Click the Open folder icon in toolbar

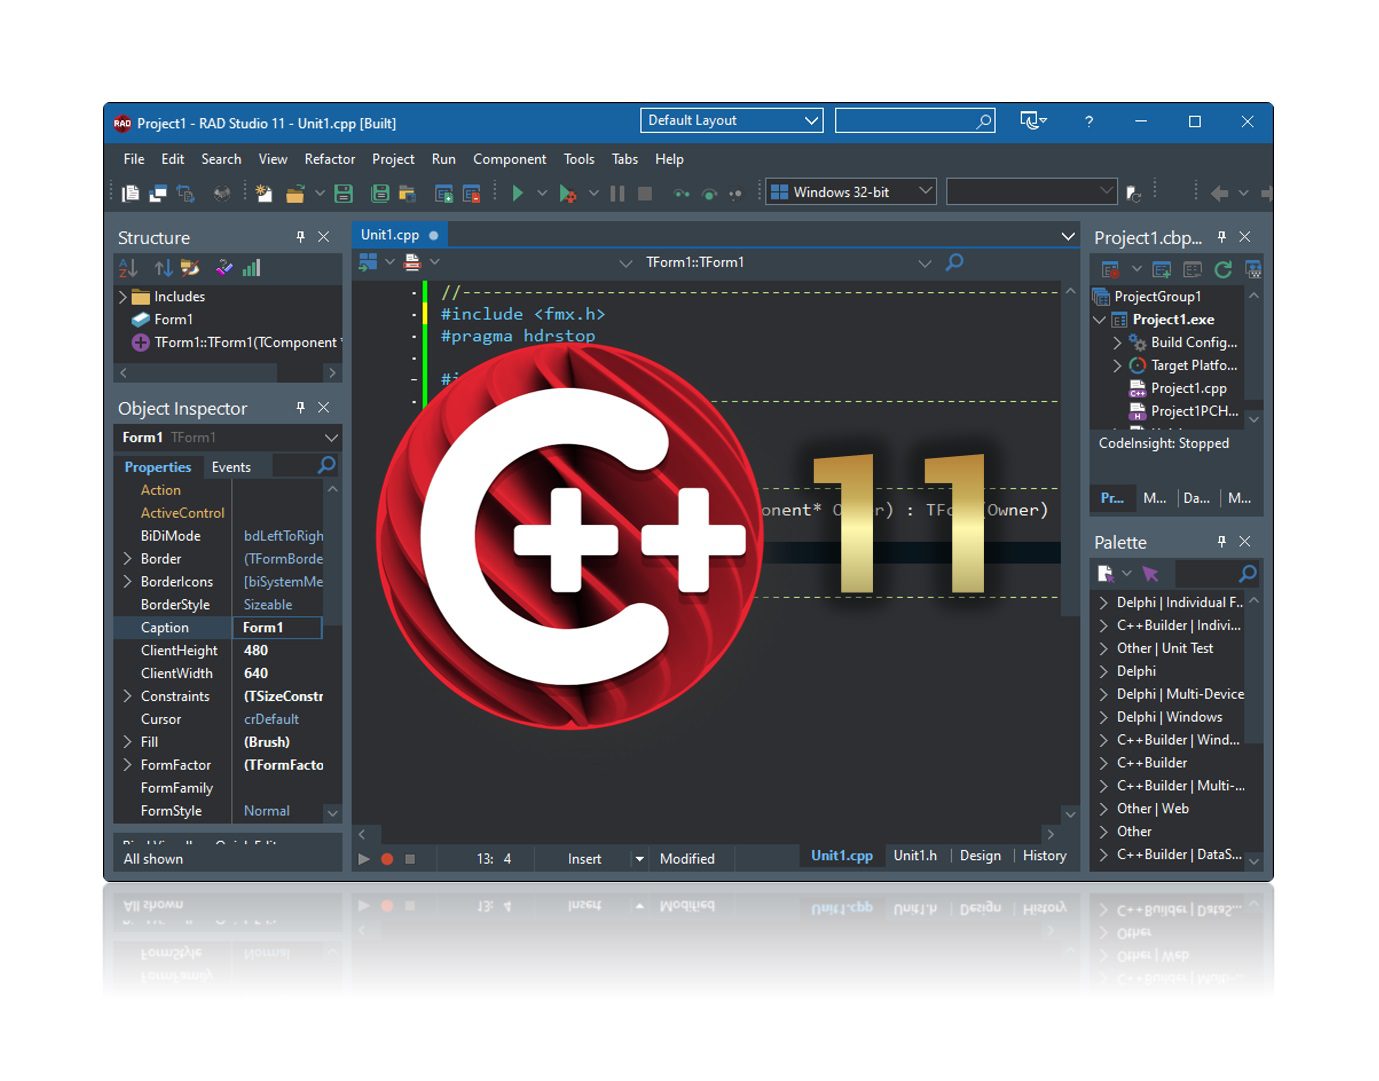[295, 193]
